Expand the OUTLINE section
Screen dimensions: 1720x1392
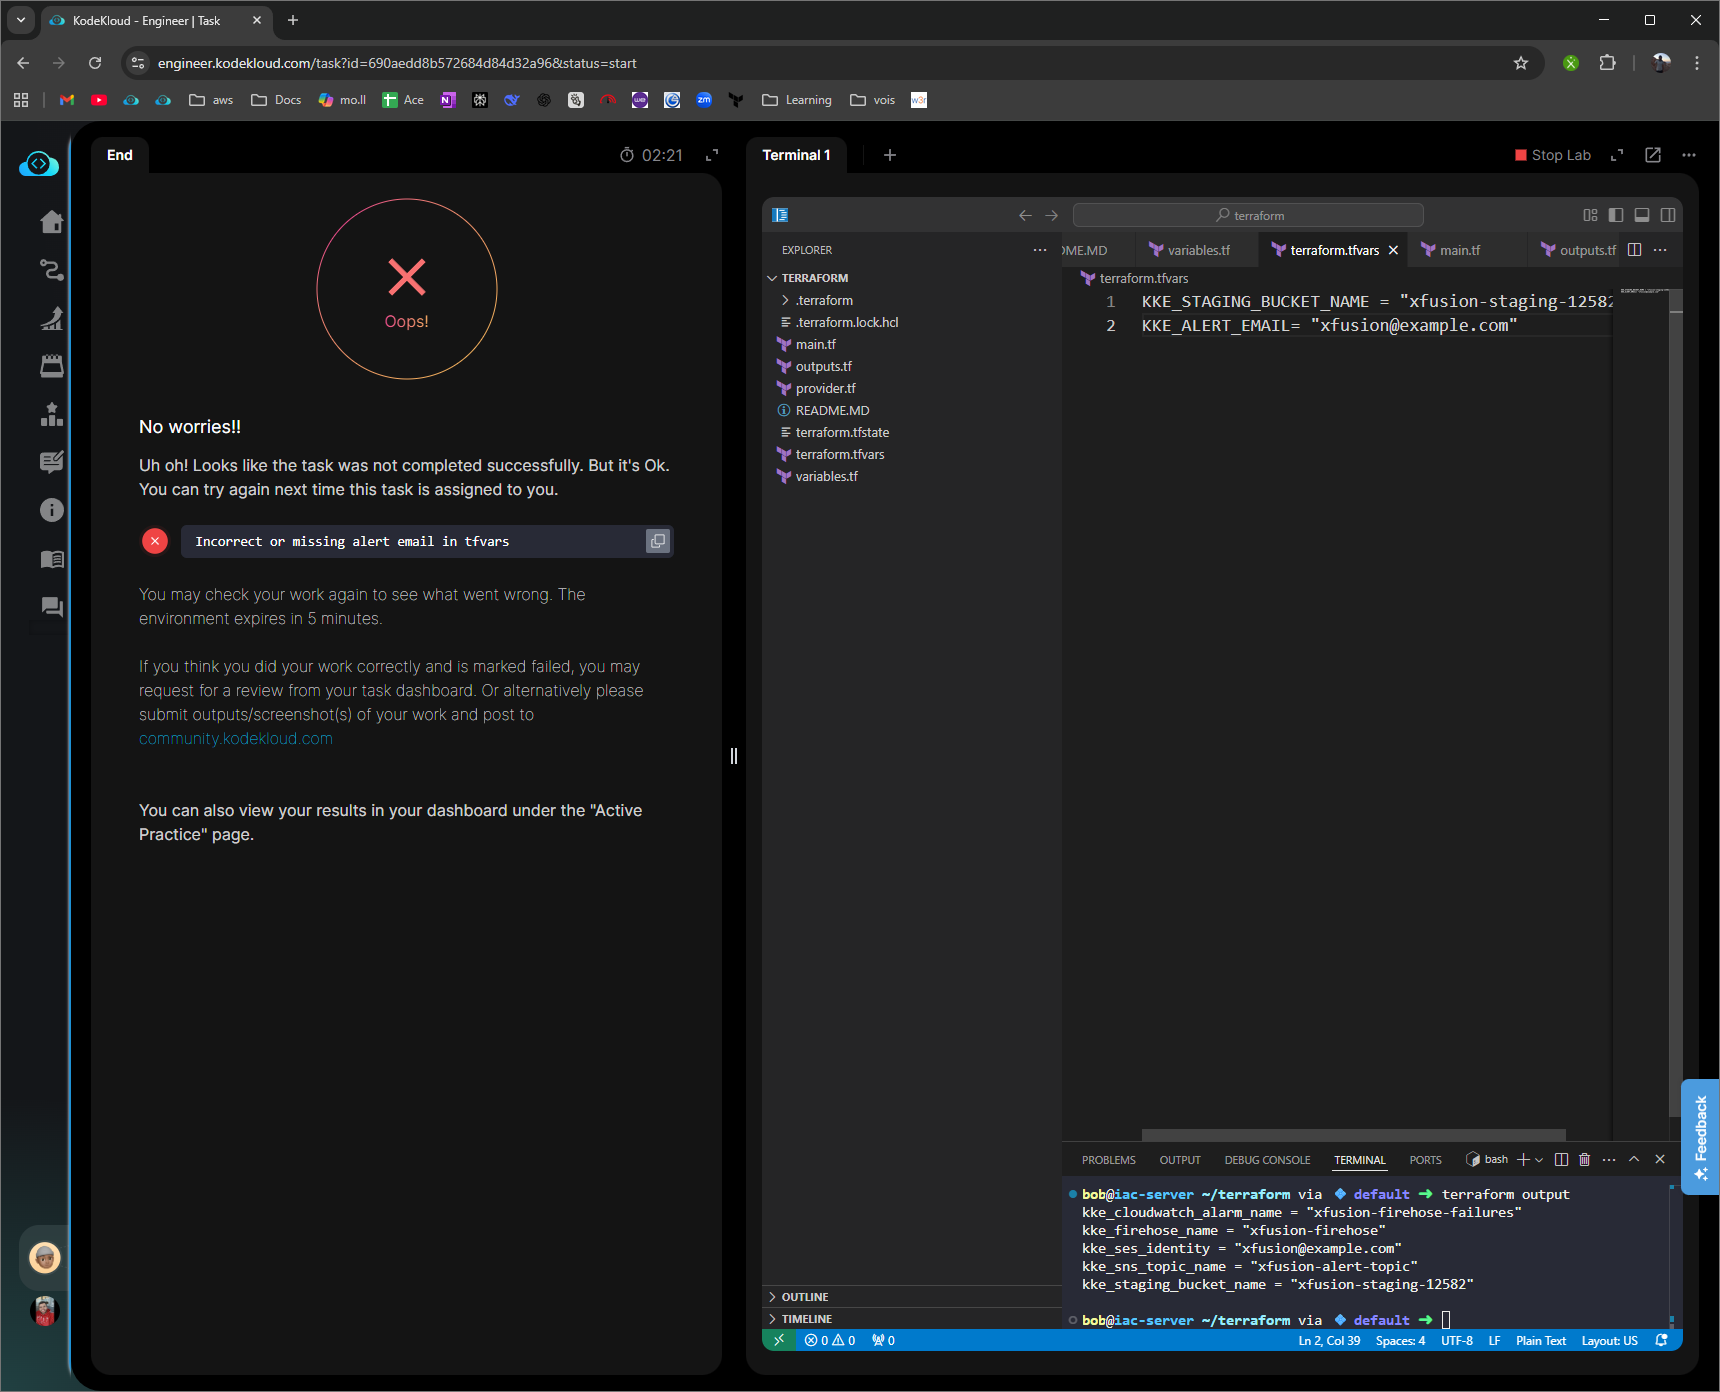click(805, 1297)
